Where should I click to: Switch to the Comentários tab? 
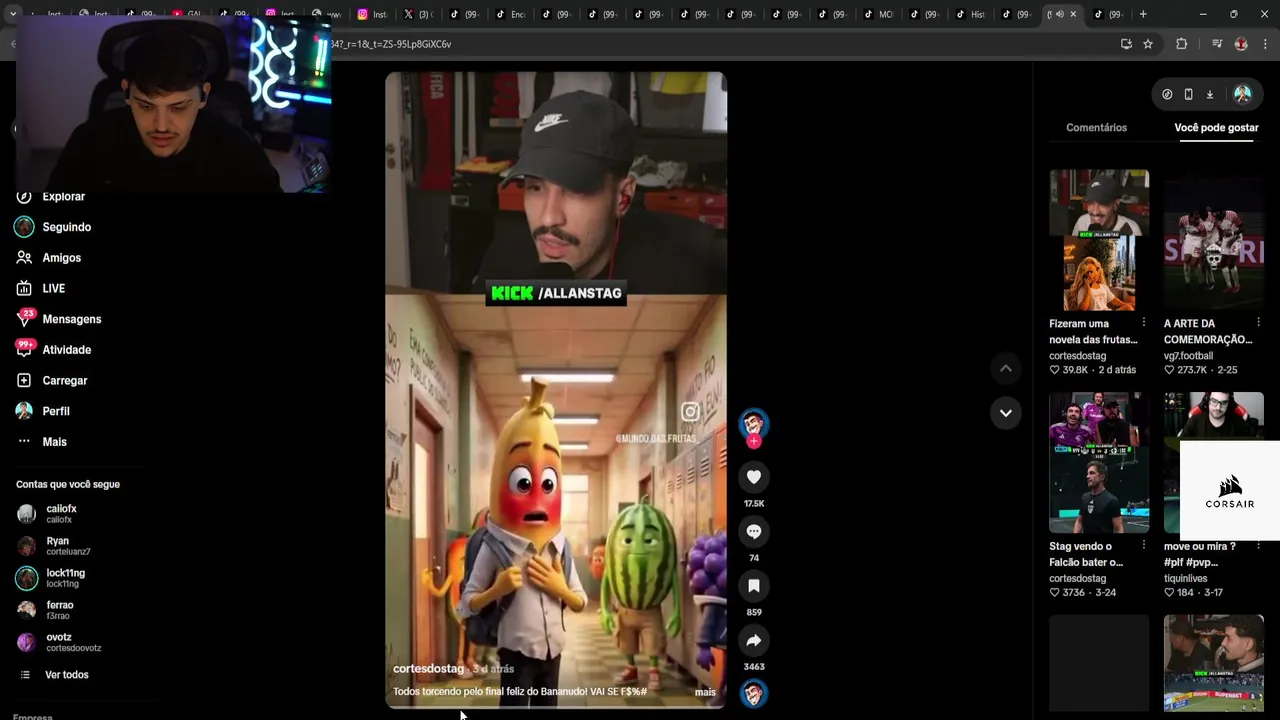[1096, 128]
